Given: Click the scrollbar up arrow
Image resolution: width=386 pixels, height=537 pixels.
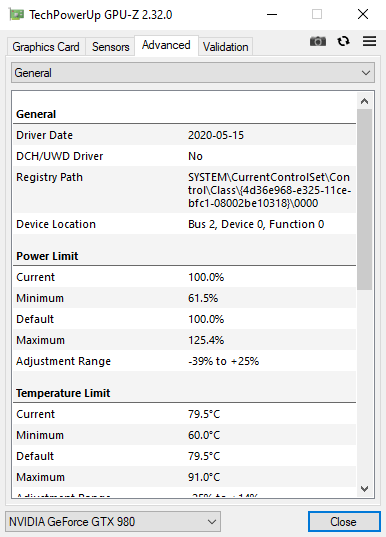Looking at the screenshot, I should 364,101.
